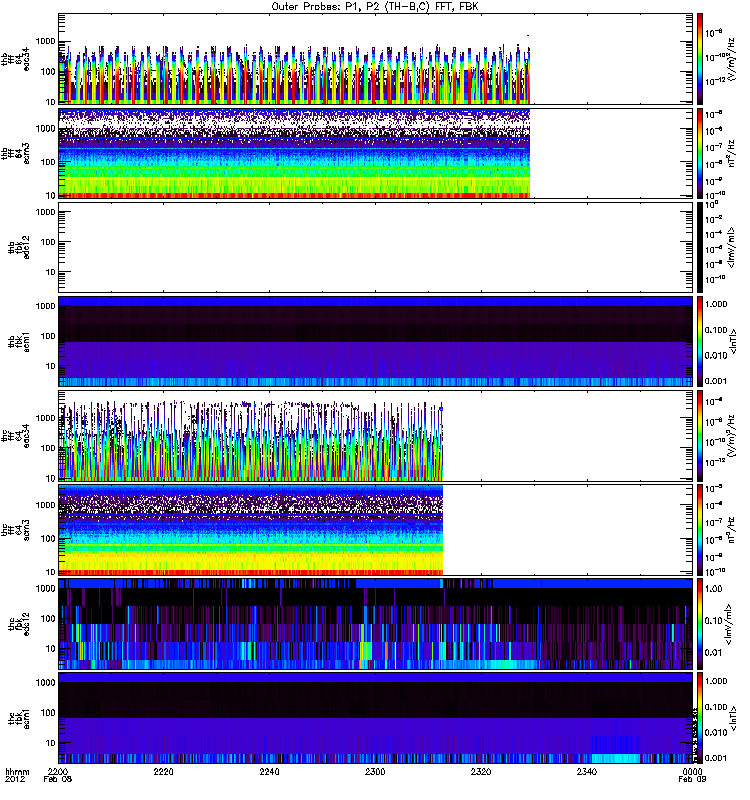The width and height of the screenshot is (750, 800).
Task: Click the 2240 time tick label
Action: coord(270,772)
